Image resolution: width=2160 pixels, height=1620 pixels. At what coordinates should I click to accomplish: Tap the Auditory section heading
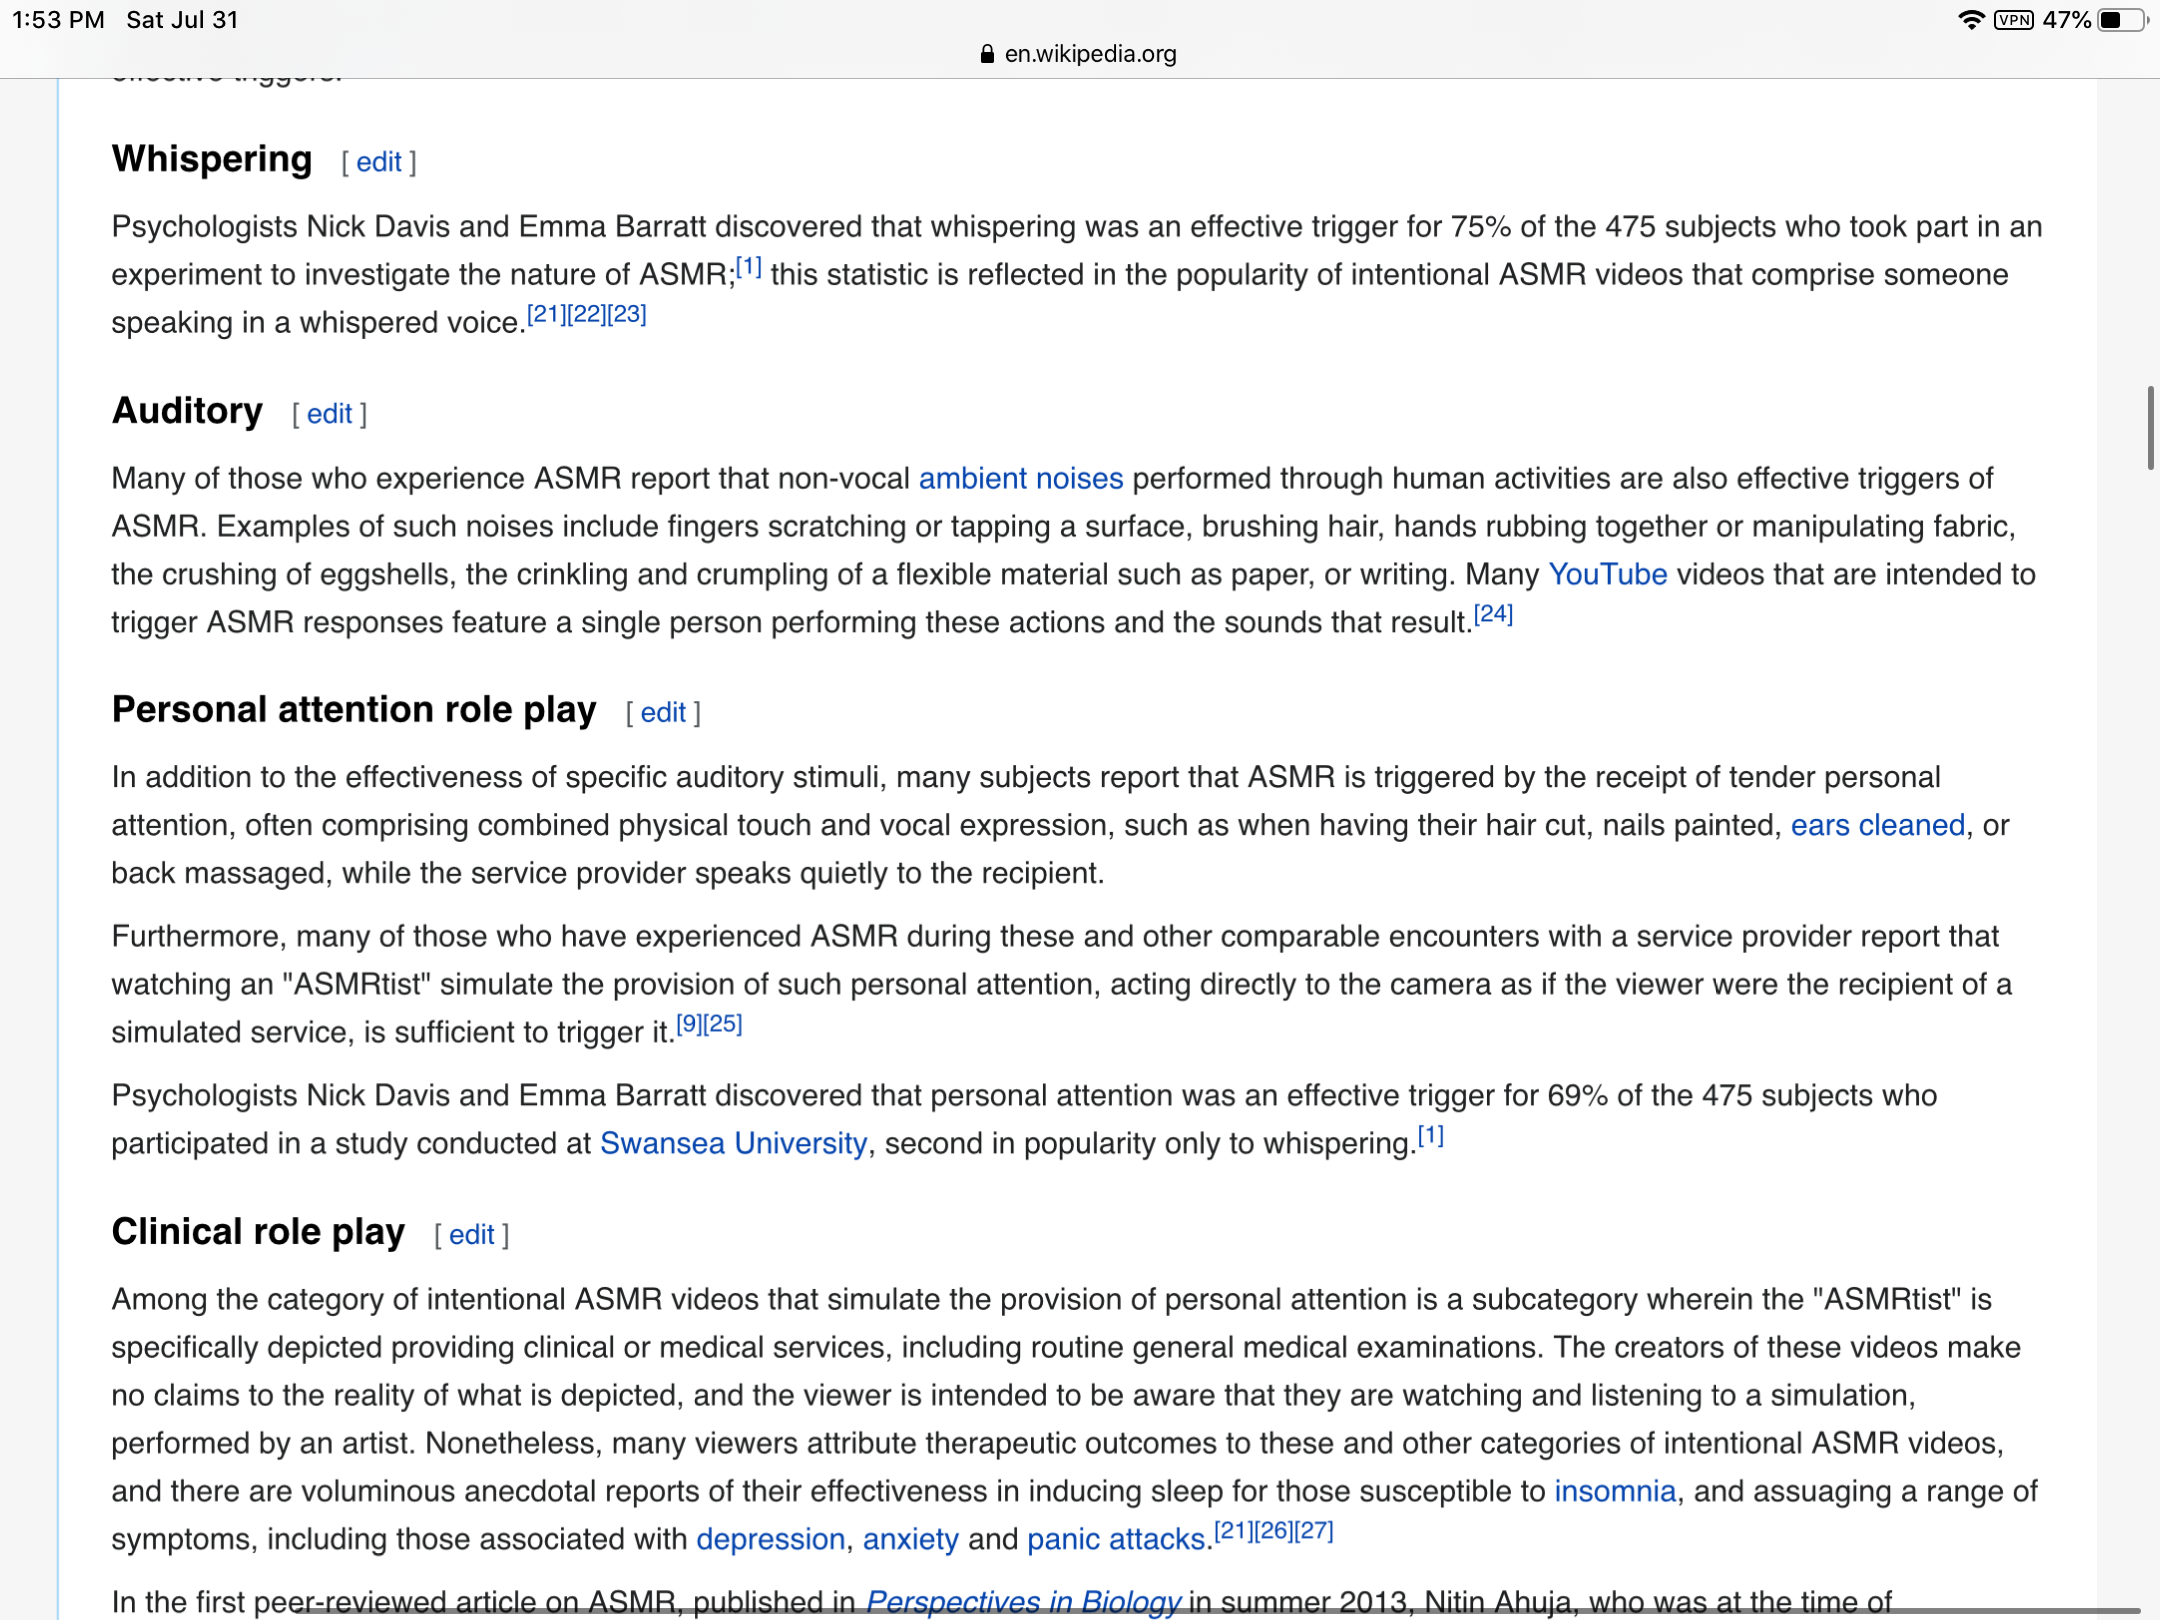[187, 412]
